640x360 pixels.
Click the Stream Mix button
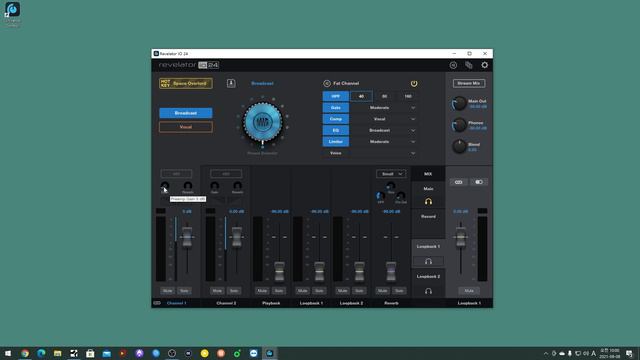[469, 83]
